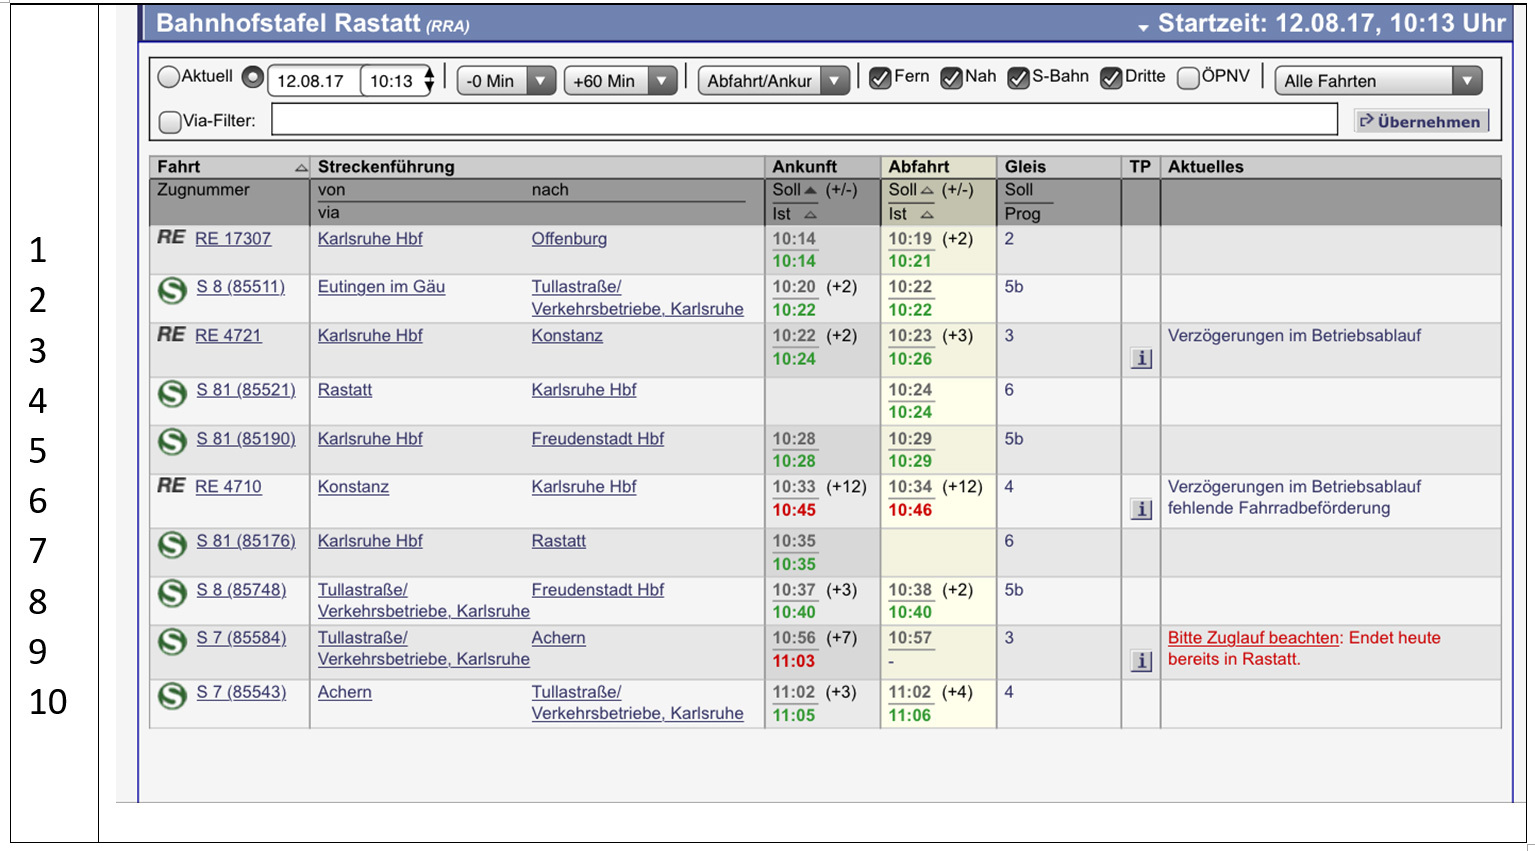Click S-Bahn logo of S 8 (85748)

click(172, 593)
